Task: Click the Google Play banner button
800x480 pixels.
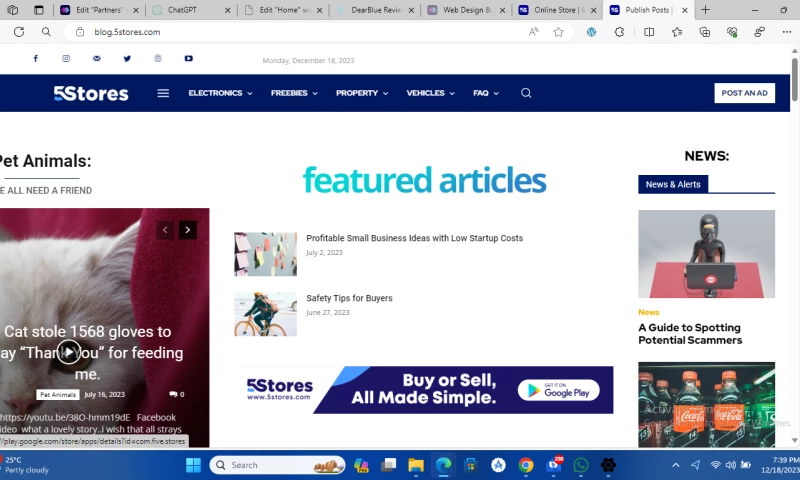Action: pyautogui.click(x=558, y=390)
